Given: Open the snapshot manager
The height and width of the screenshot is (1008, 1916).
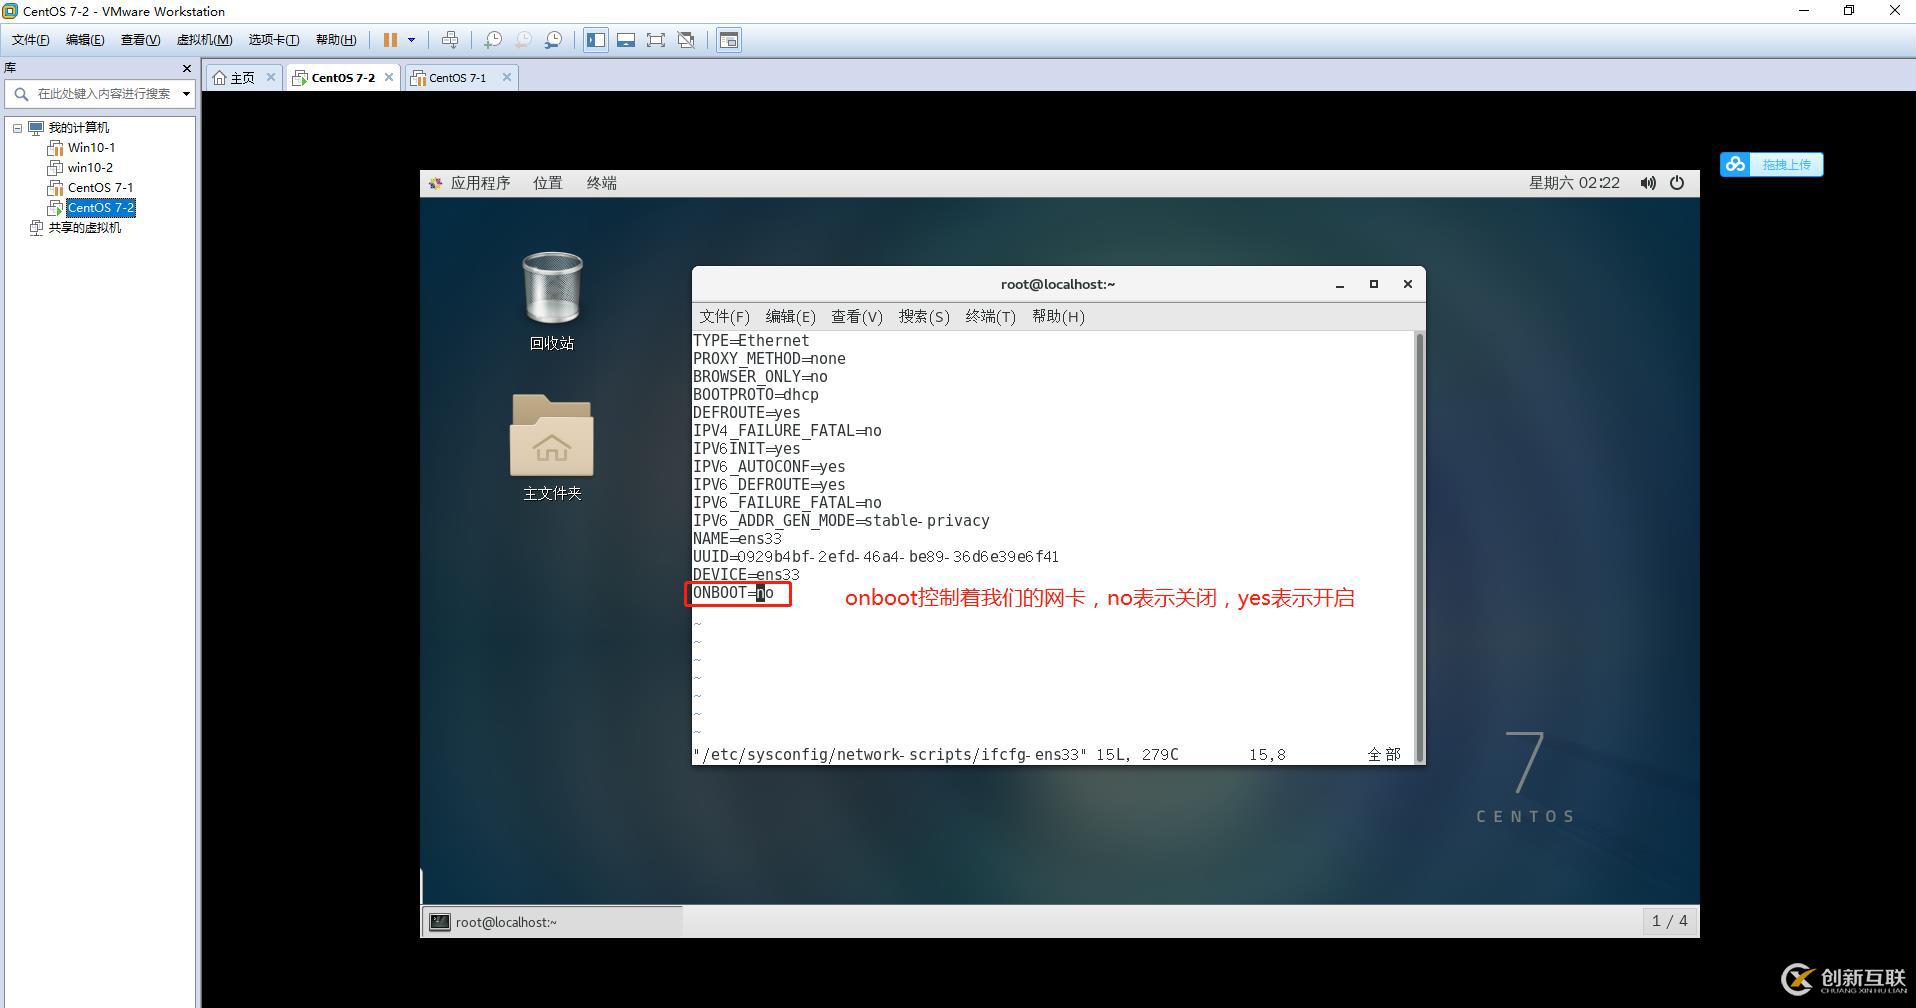Looking at the screenshot, I should (x=553, y=40).
